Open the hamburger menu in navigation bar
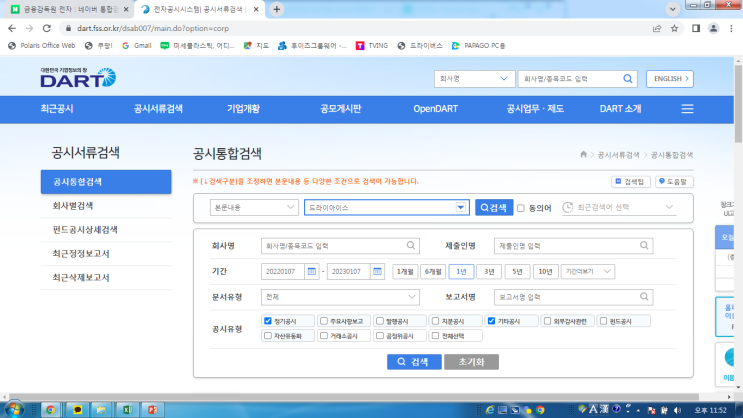 click(687, 109)
